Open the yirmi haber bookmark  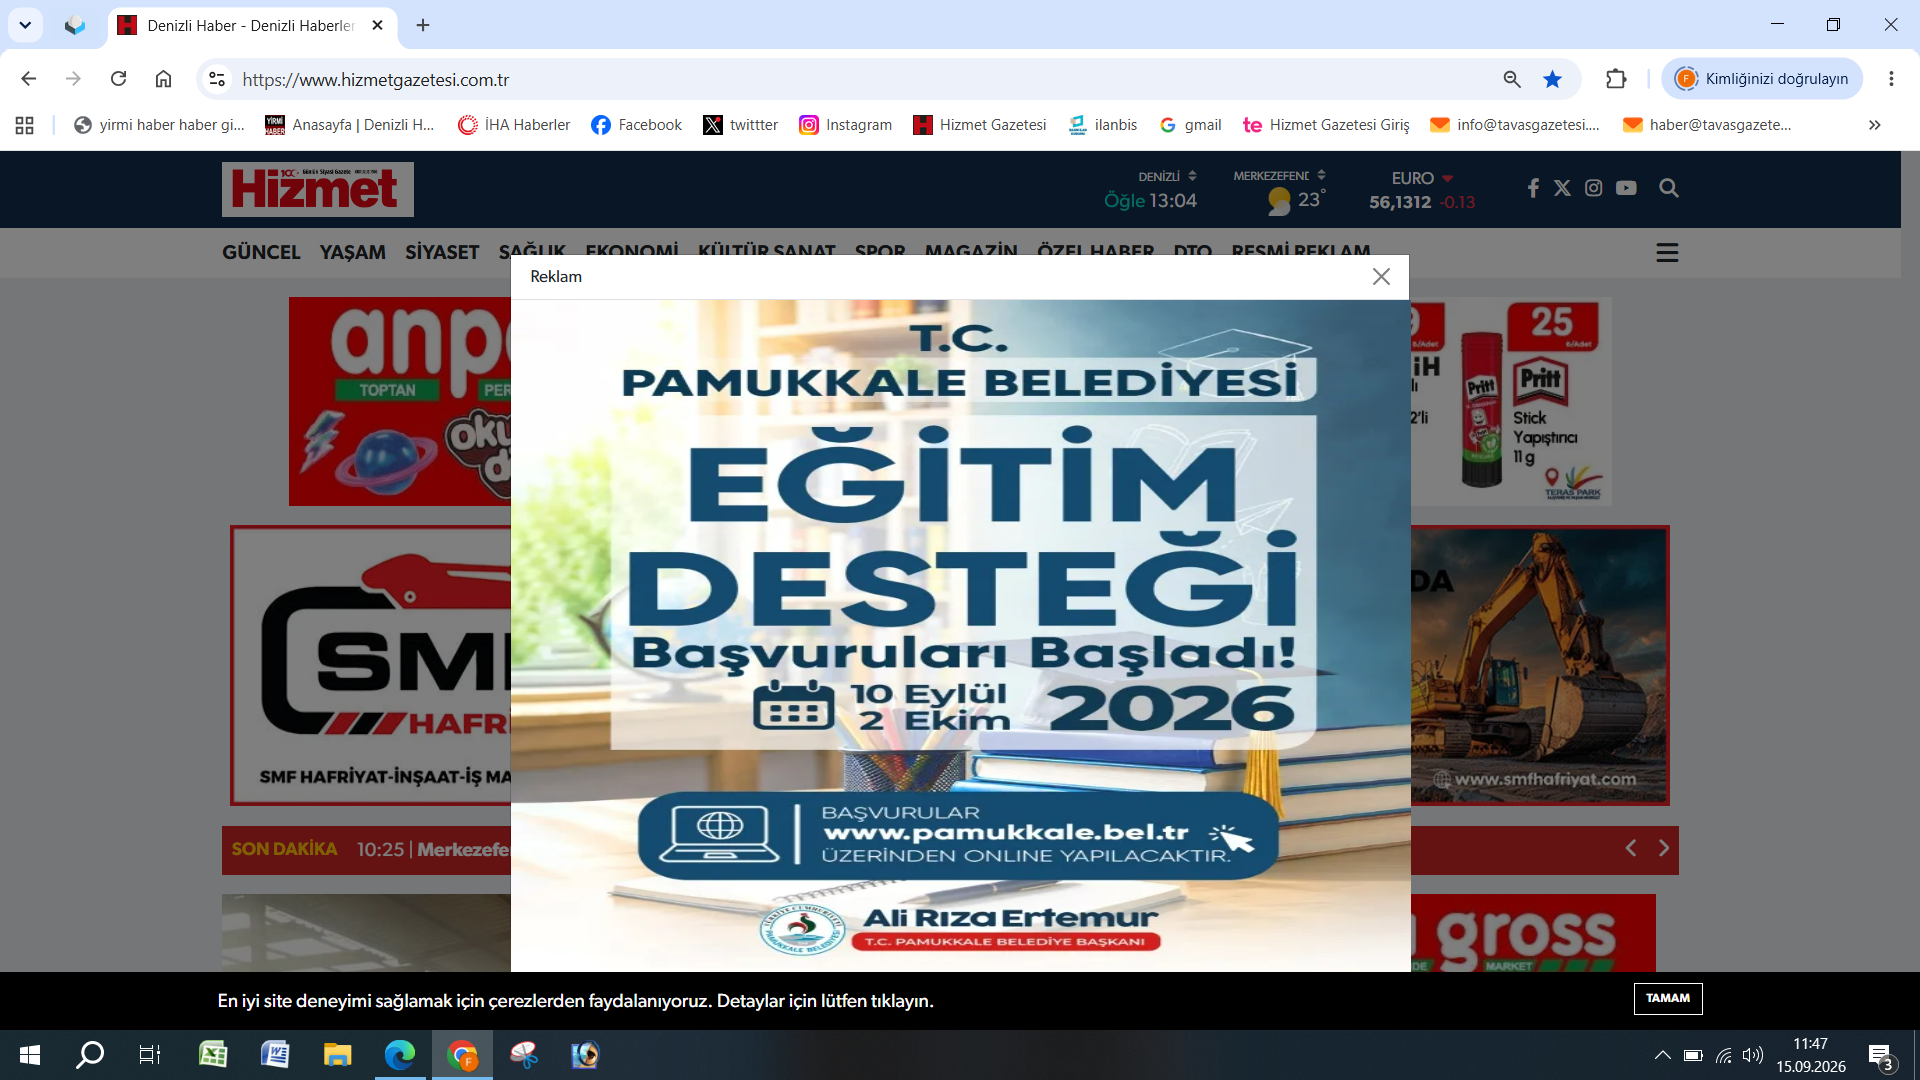coord(160,125)
